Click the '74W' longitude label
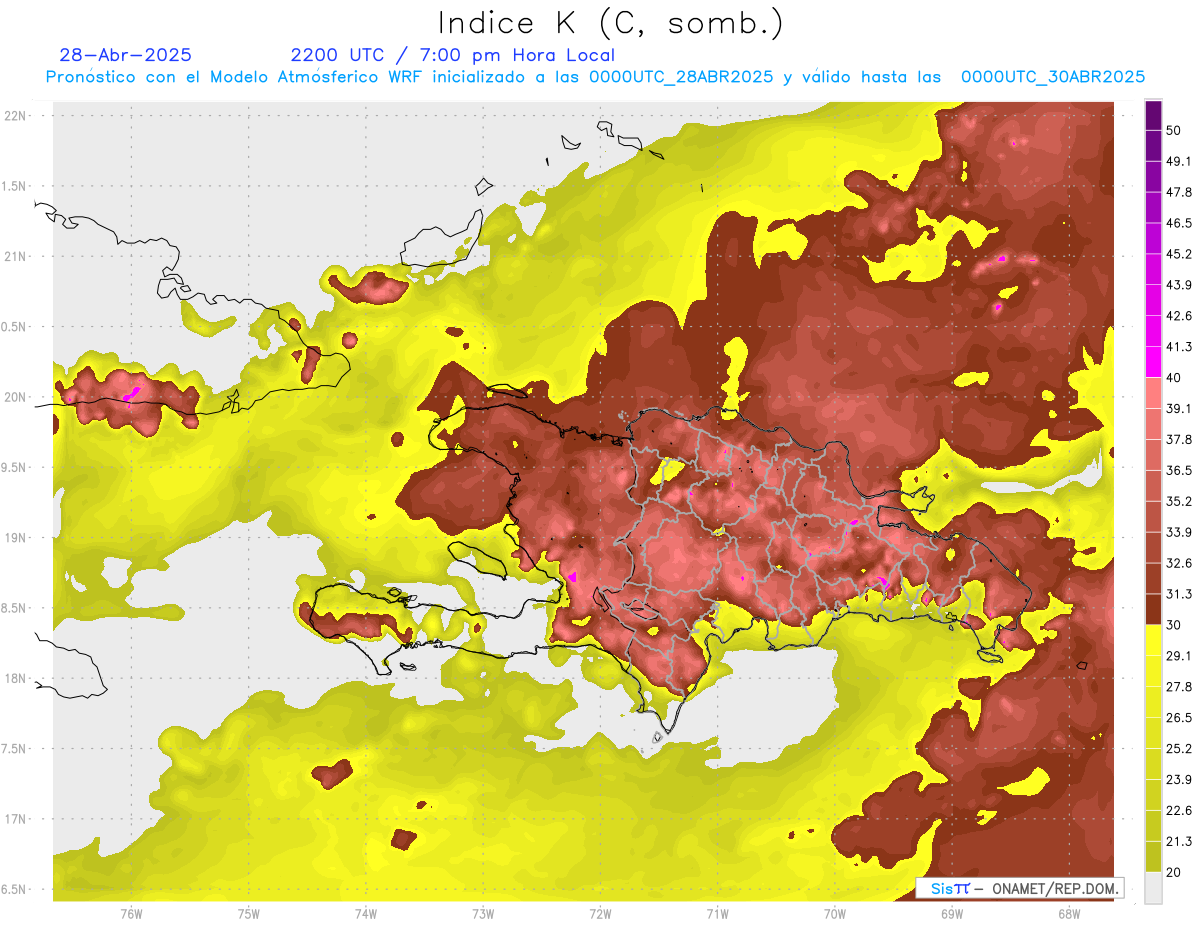The width and height of the screenshot is (1200, 927). pos(365,913)
